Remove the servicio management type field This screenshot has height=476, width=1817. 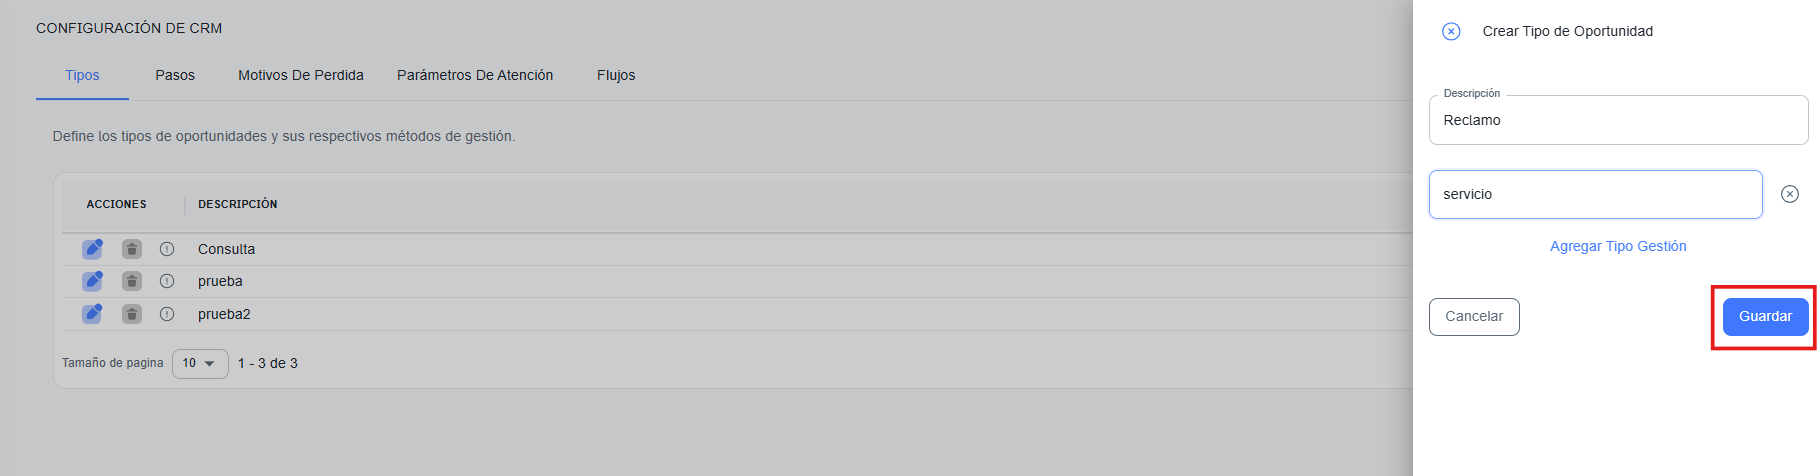pos(1790,194)
